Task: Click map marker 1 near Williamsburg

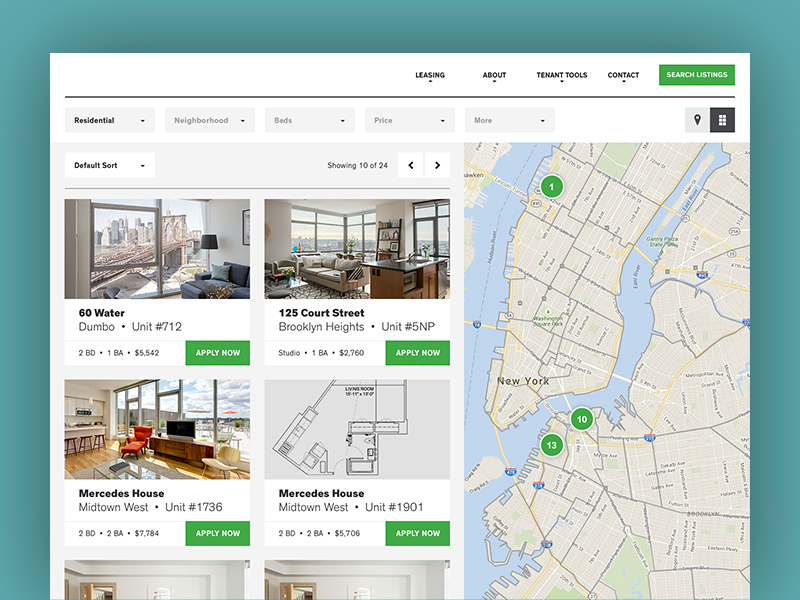Action: pos(551,186)
